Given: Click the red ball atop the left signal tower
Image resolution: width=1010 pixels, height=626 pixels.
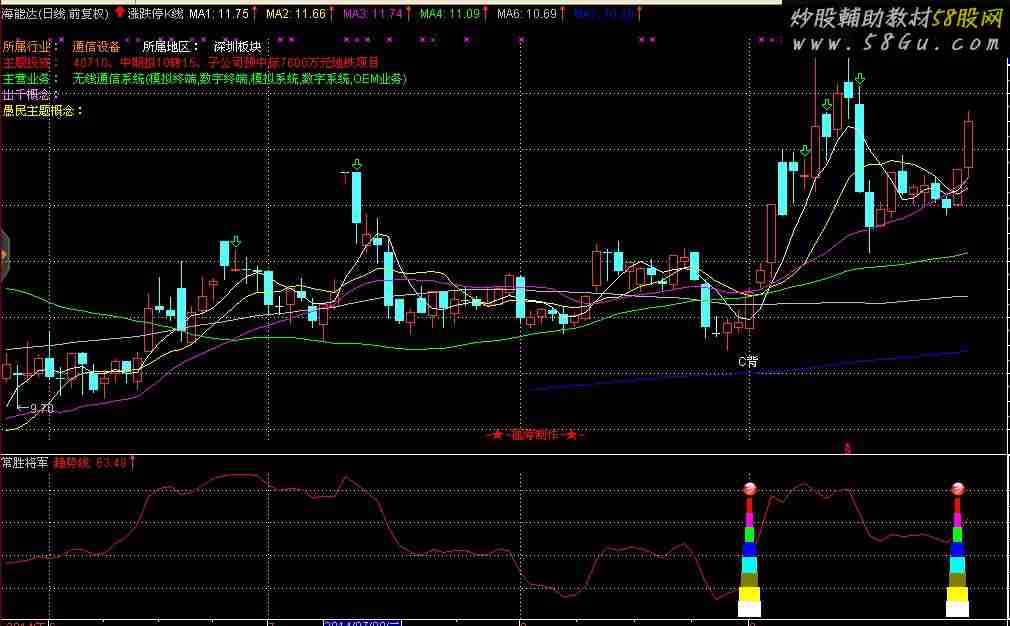Looking at the screenshot, I should (750, 489).
